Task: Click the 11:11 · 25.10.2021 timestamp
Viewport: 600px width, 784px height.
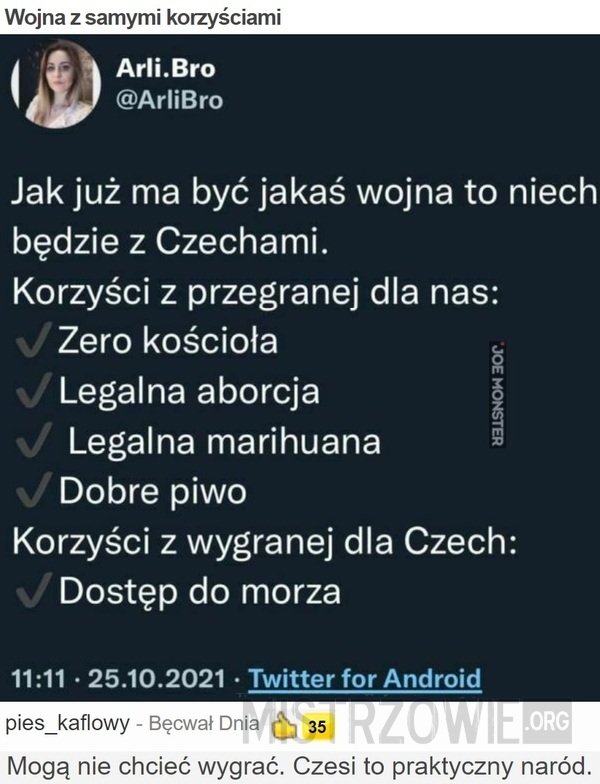Action: (x=118, y=679)
